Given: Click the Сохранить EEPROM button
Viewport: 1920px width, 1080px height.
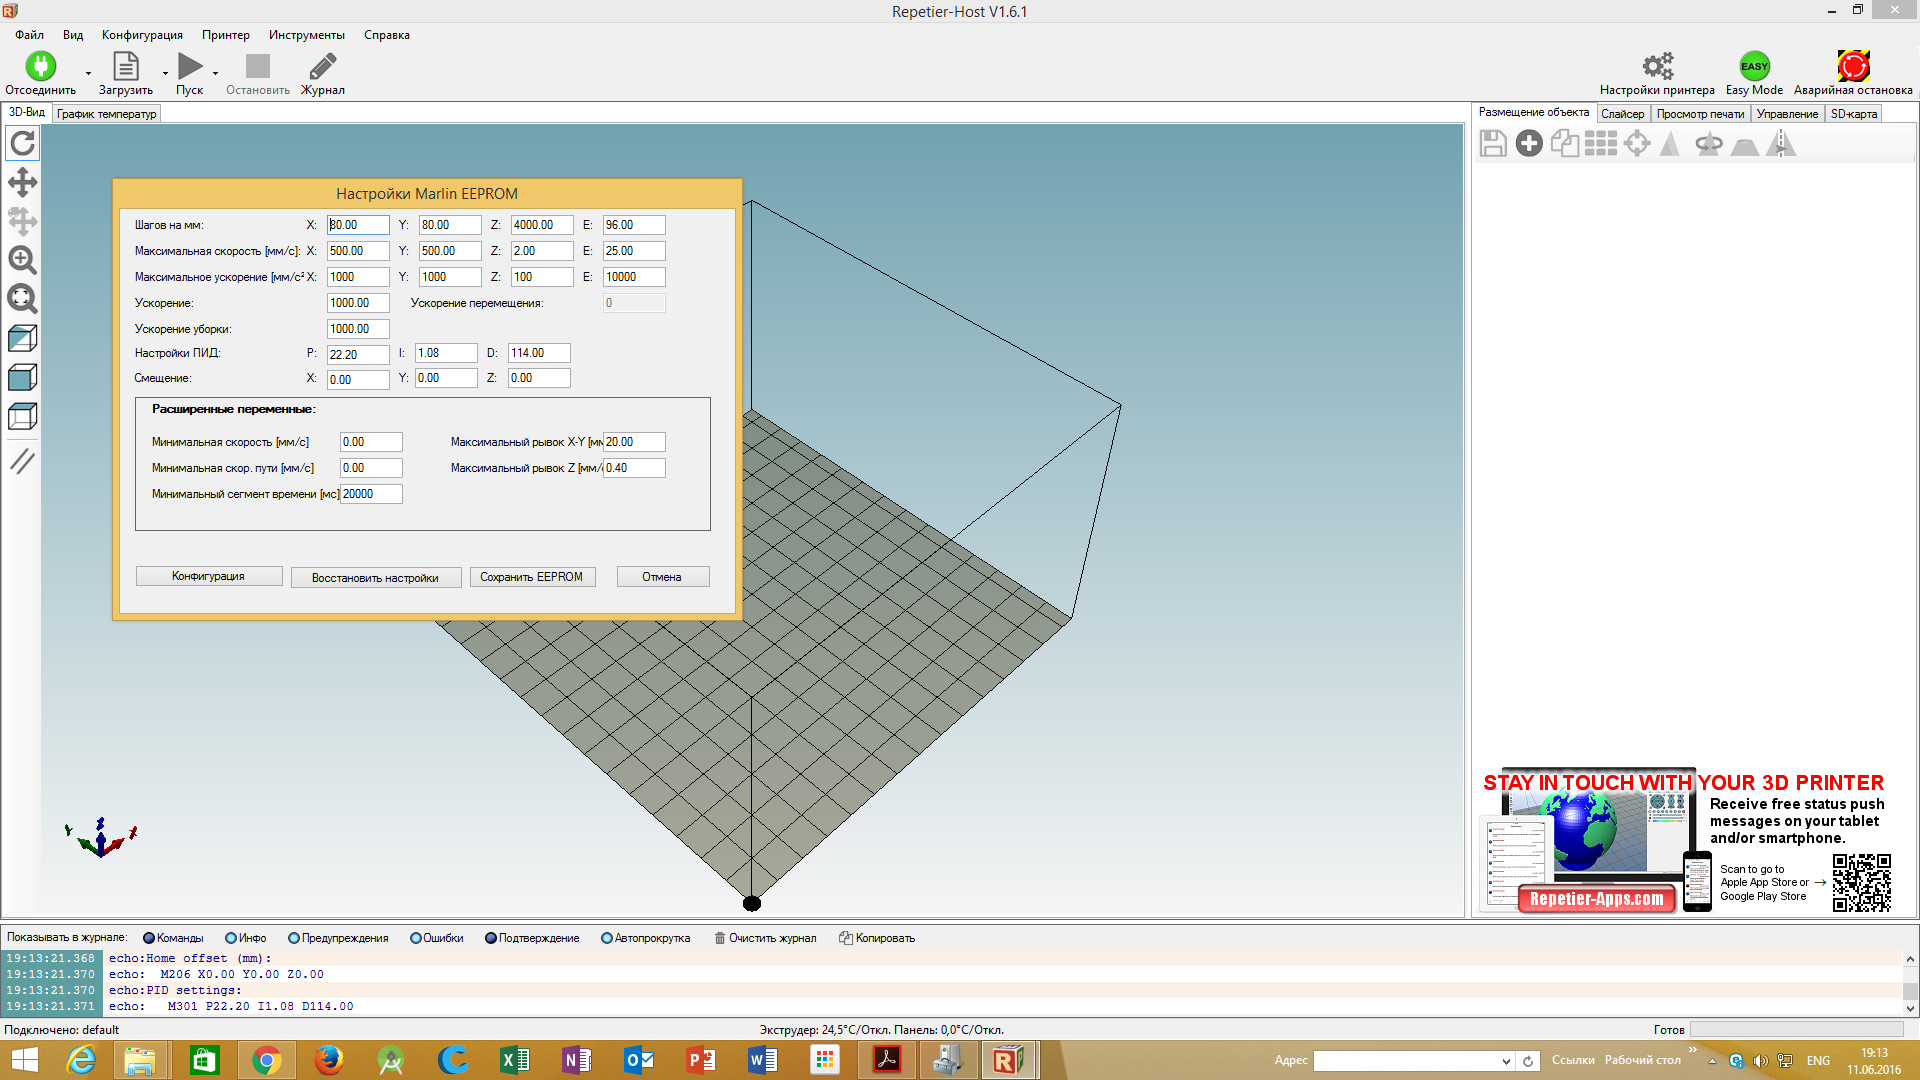Looking at the screenshot, I should pos(531,577).
